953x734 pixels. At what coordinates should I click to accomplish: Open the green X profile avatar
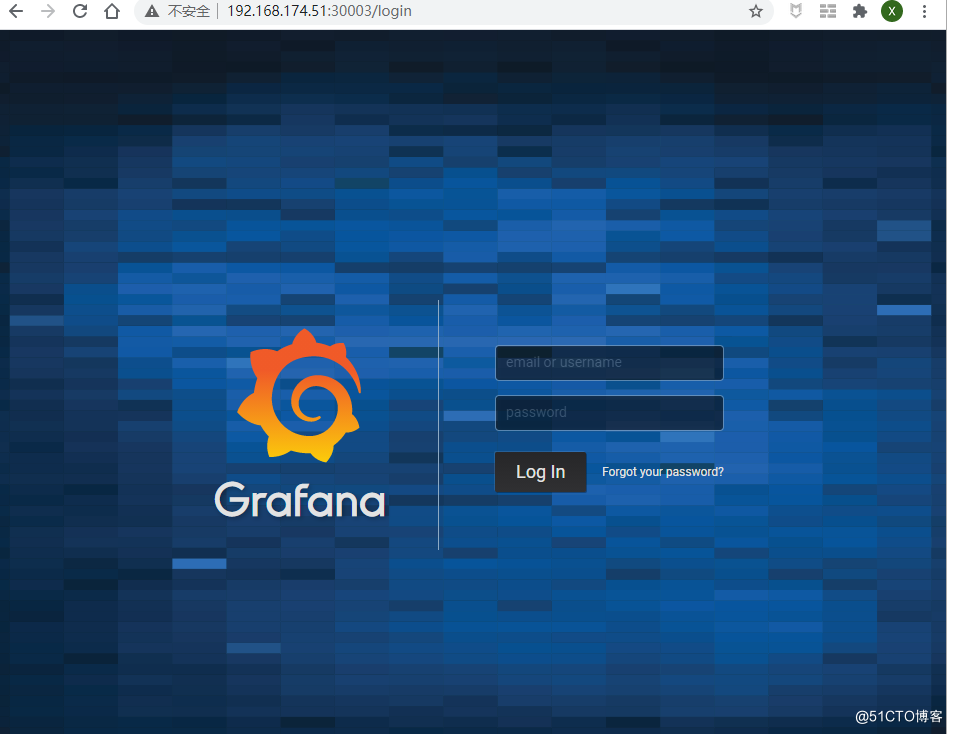pyautogui.click(x=892, y=11)
